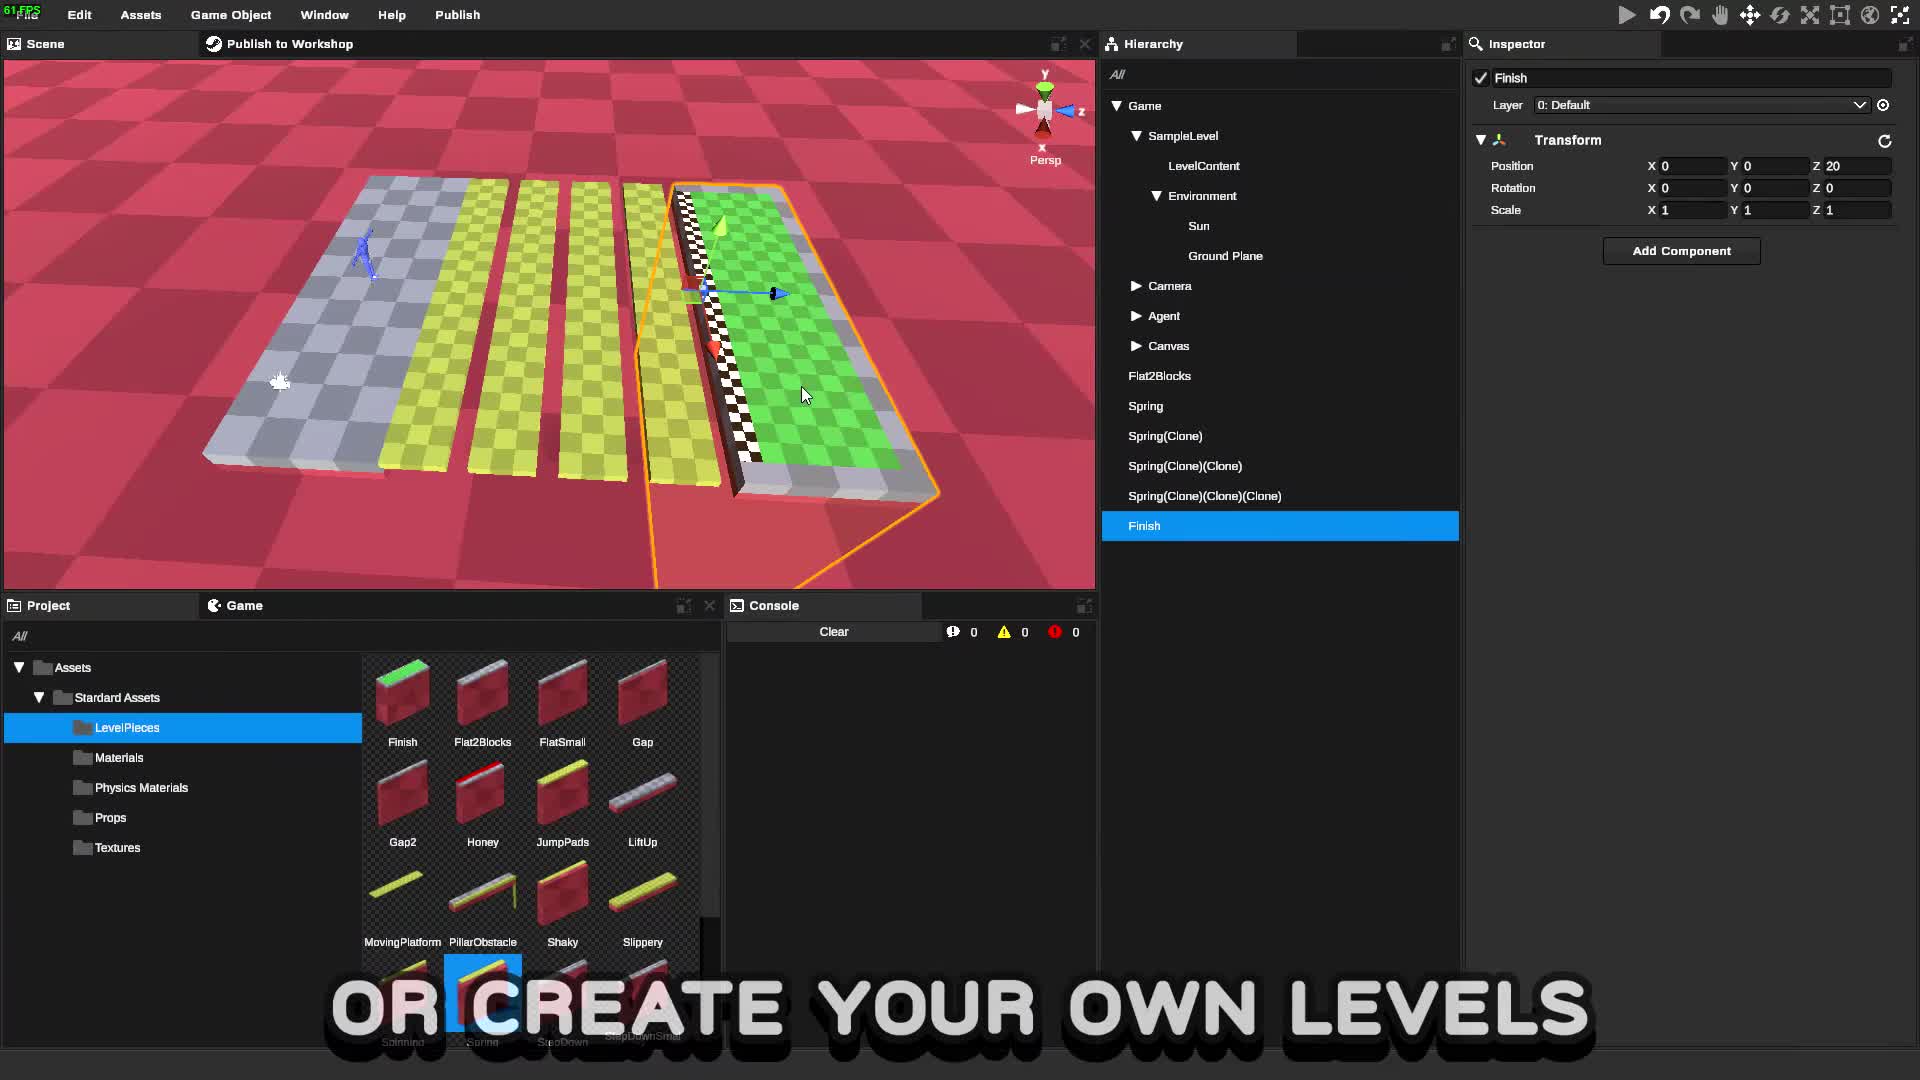Uncheck the Finish object active checkbox
Image resolution: width=1920 pixels, height=1080 pixels.
pyautogui.click(x=1481, y=78)
